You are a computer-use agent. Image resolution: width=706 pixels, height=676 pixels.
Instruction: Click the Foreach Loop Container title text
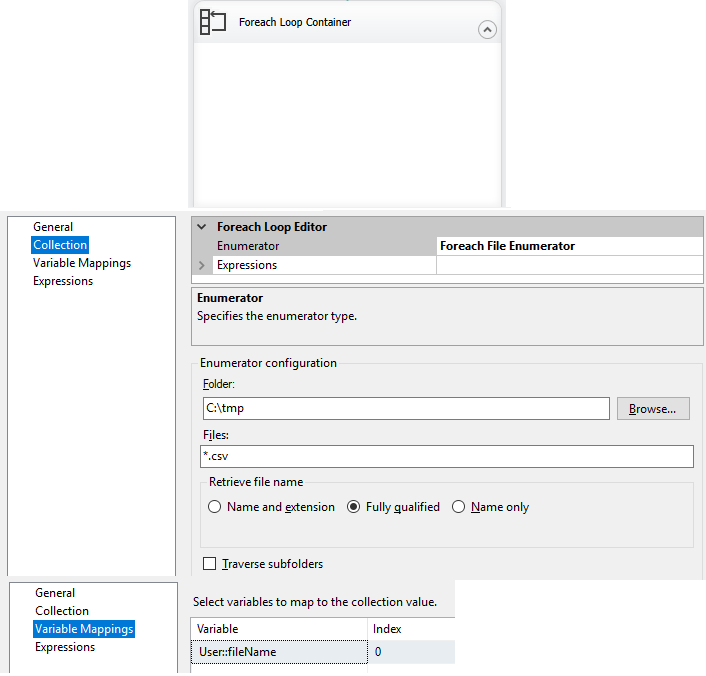295,22
